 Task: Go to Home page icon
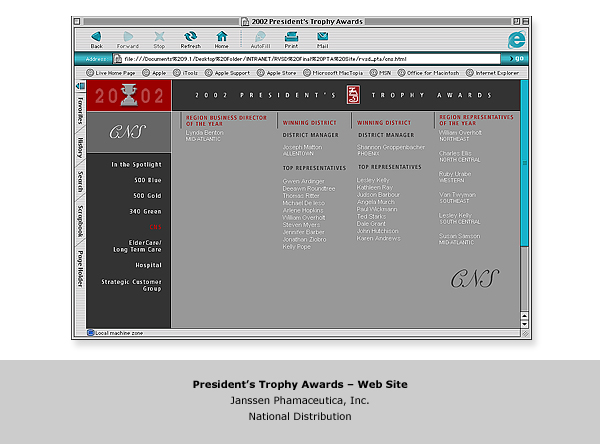point(222,37)
